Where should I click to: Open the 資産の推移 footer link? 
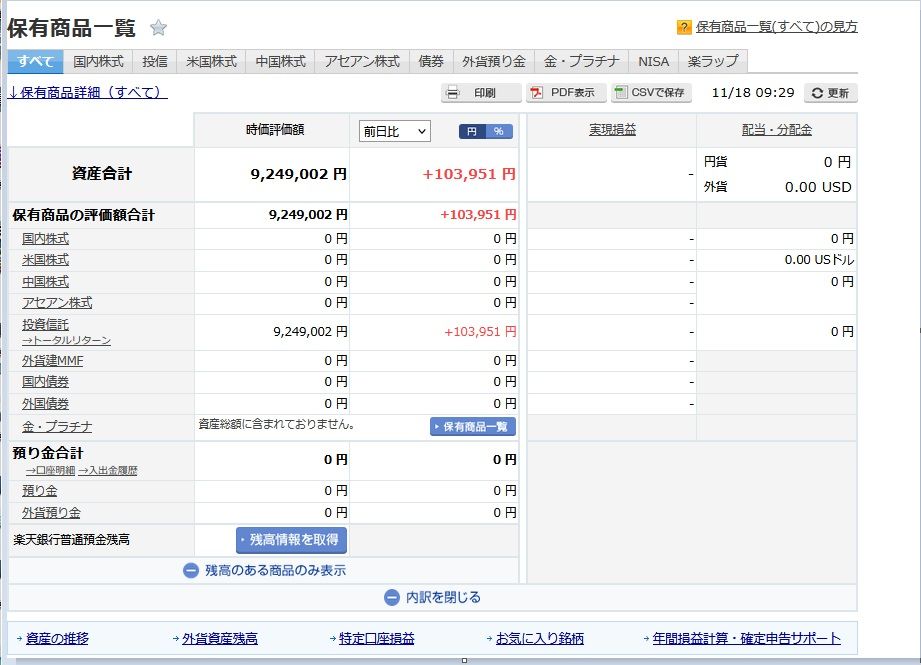[x=57, y=639]
